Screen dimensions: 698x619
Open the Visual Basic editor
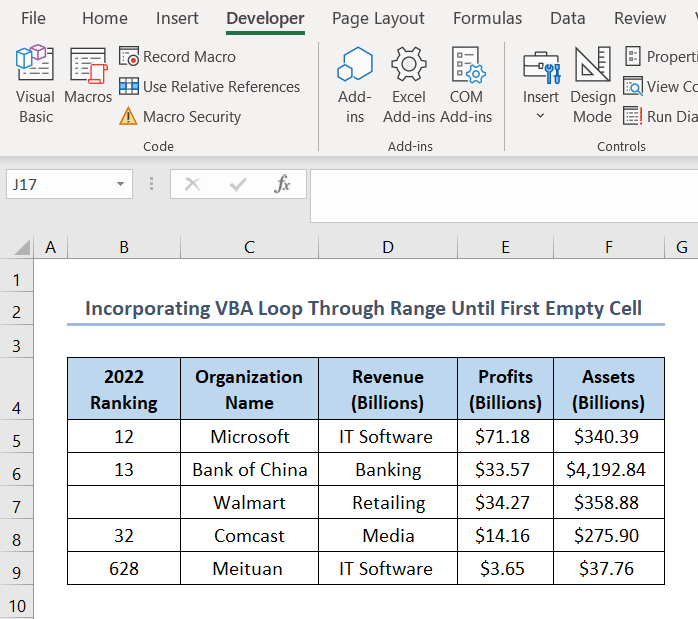pyautogui.click(x=35, y=85)
